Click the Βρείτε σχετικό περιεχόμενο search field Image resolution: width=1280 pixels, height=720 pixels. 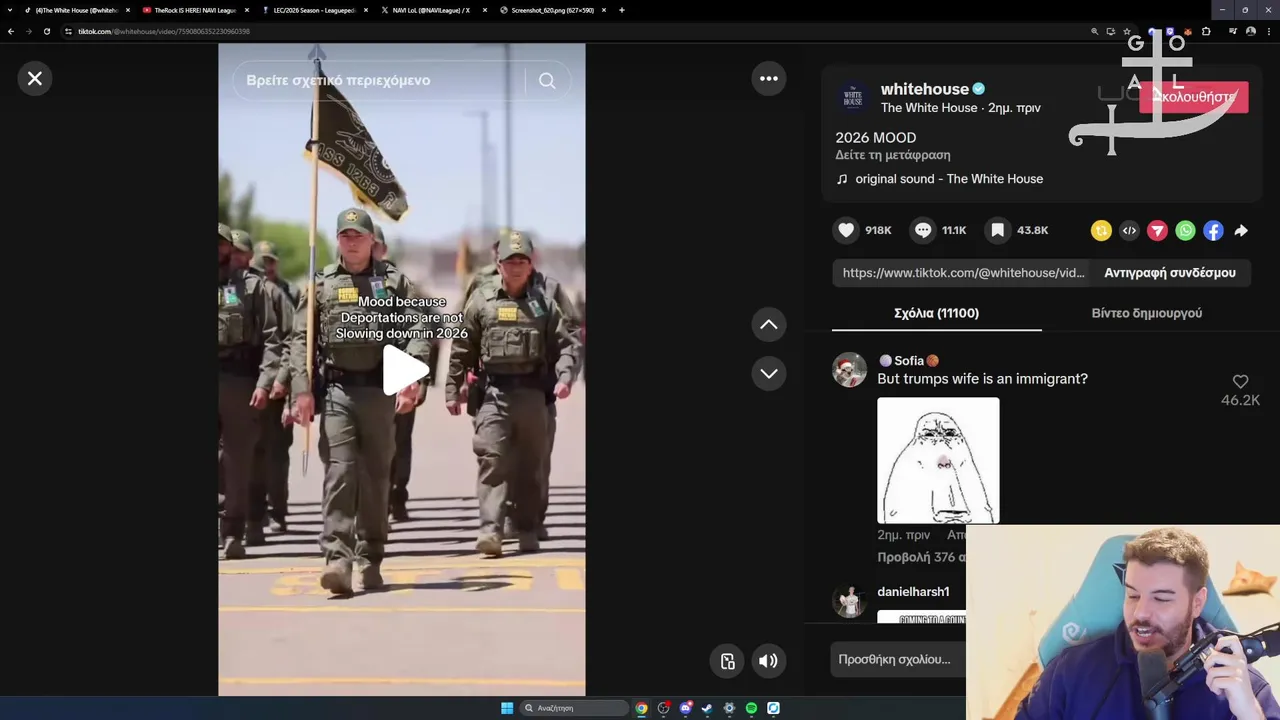[380, 80]
